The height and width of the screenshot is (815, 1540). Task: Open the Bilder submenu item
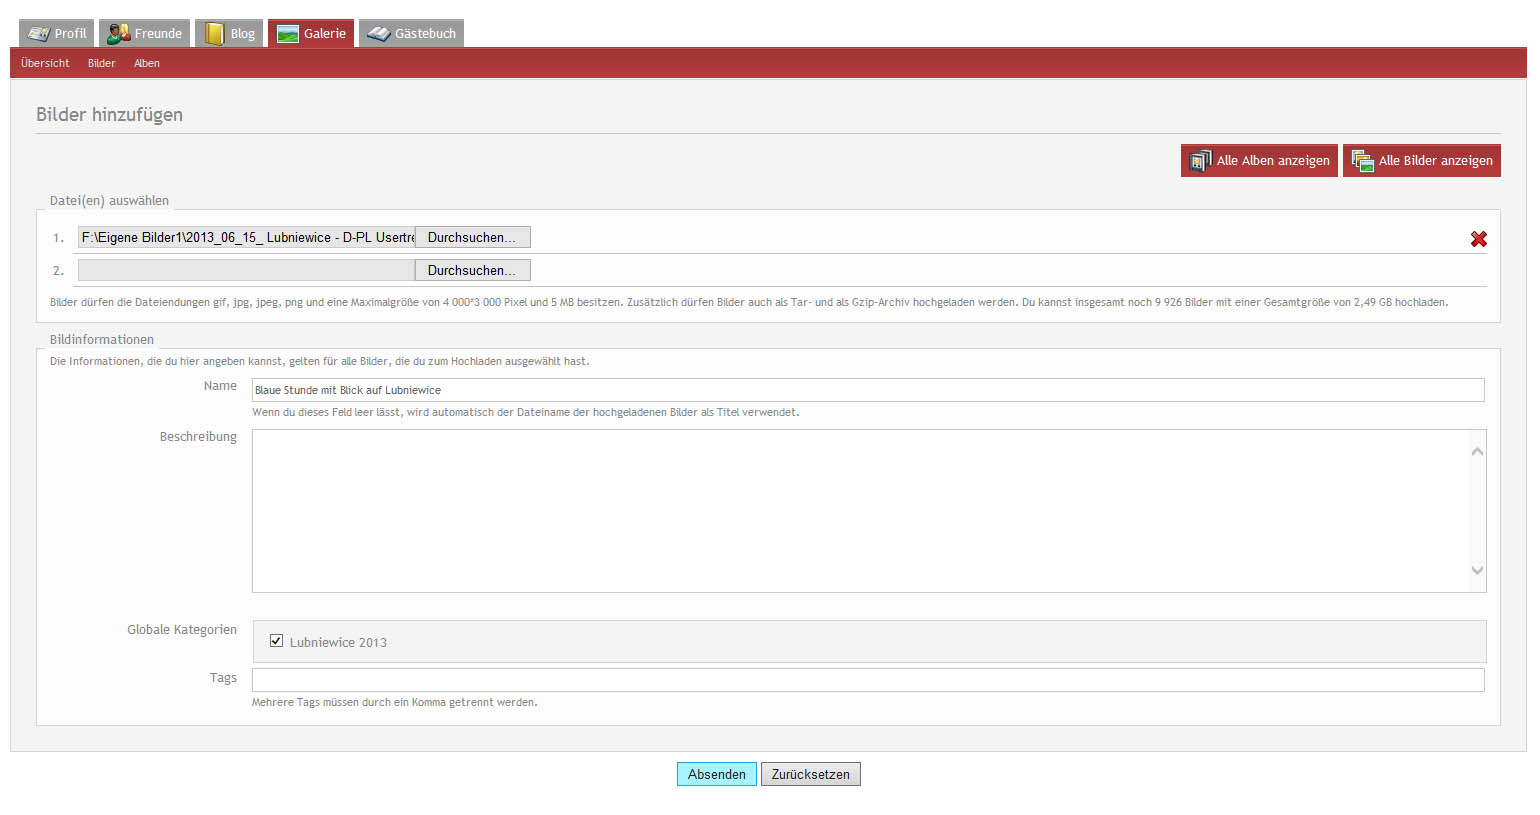(x=101, y=63)
